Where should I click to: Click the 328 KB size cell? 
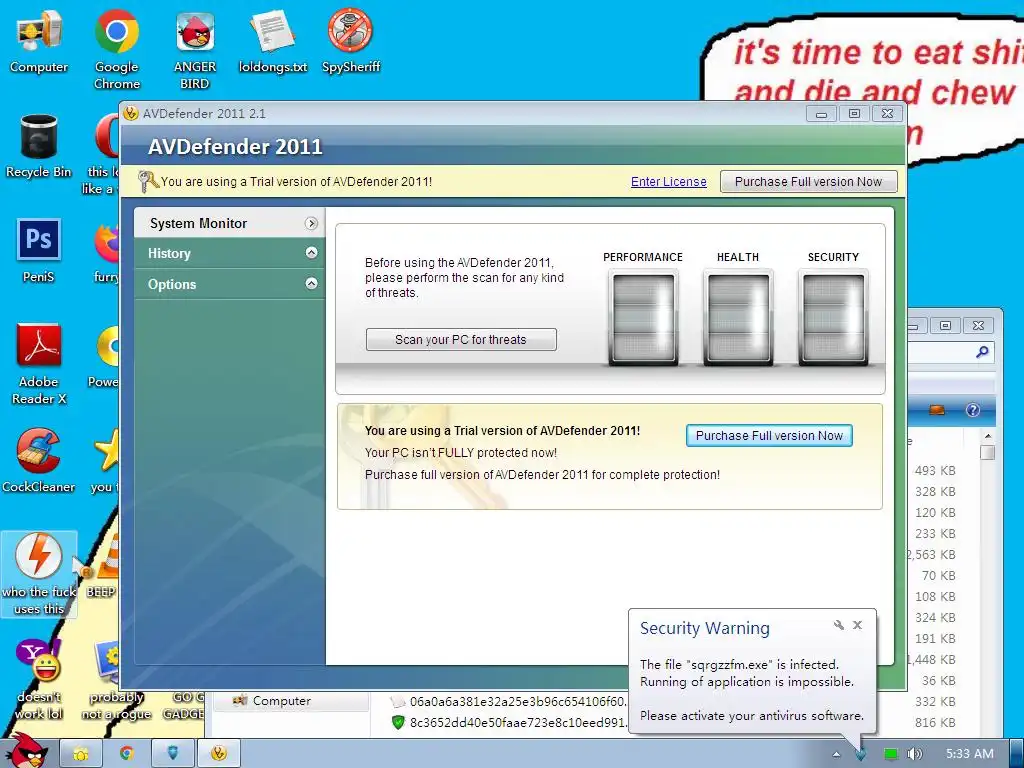(x=935, y=491)
